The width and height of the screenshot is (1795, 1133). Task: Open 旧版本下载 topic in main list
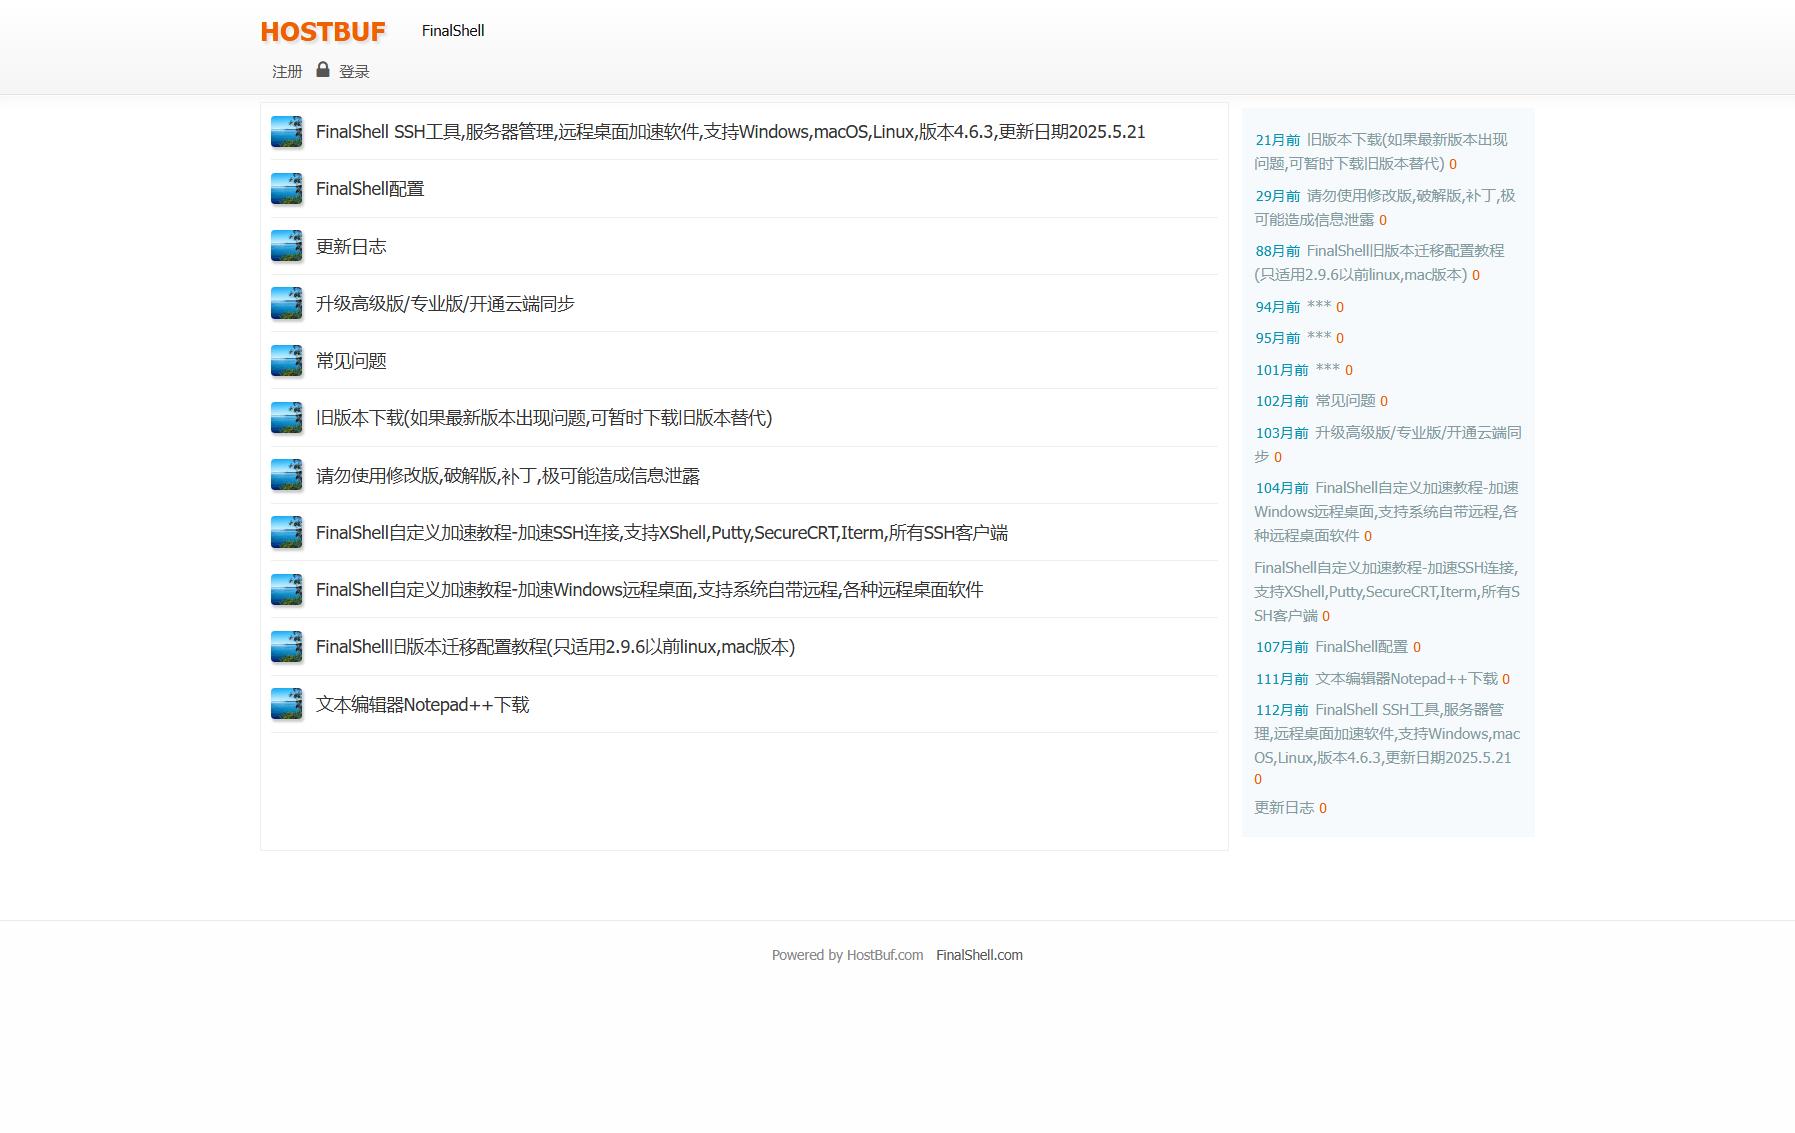[544, 418]
